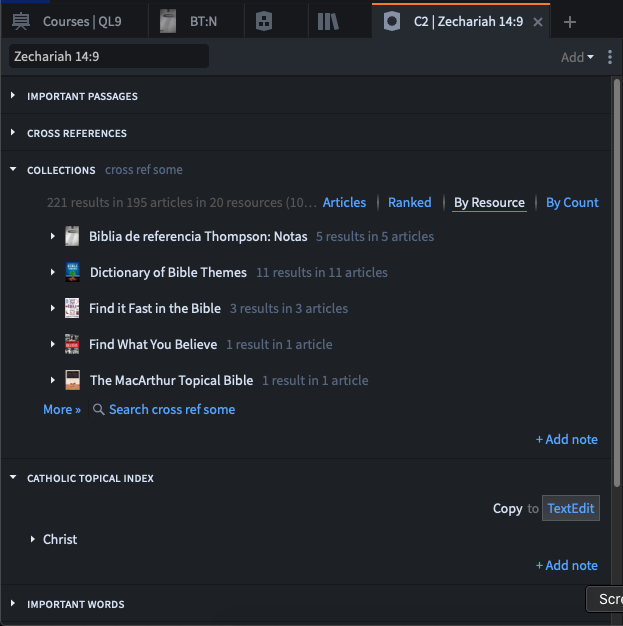The height and width of the screenshot is (626, 623).
Task: Open the panel menu (three vertical dots)
Action: click(610, 57)
